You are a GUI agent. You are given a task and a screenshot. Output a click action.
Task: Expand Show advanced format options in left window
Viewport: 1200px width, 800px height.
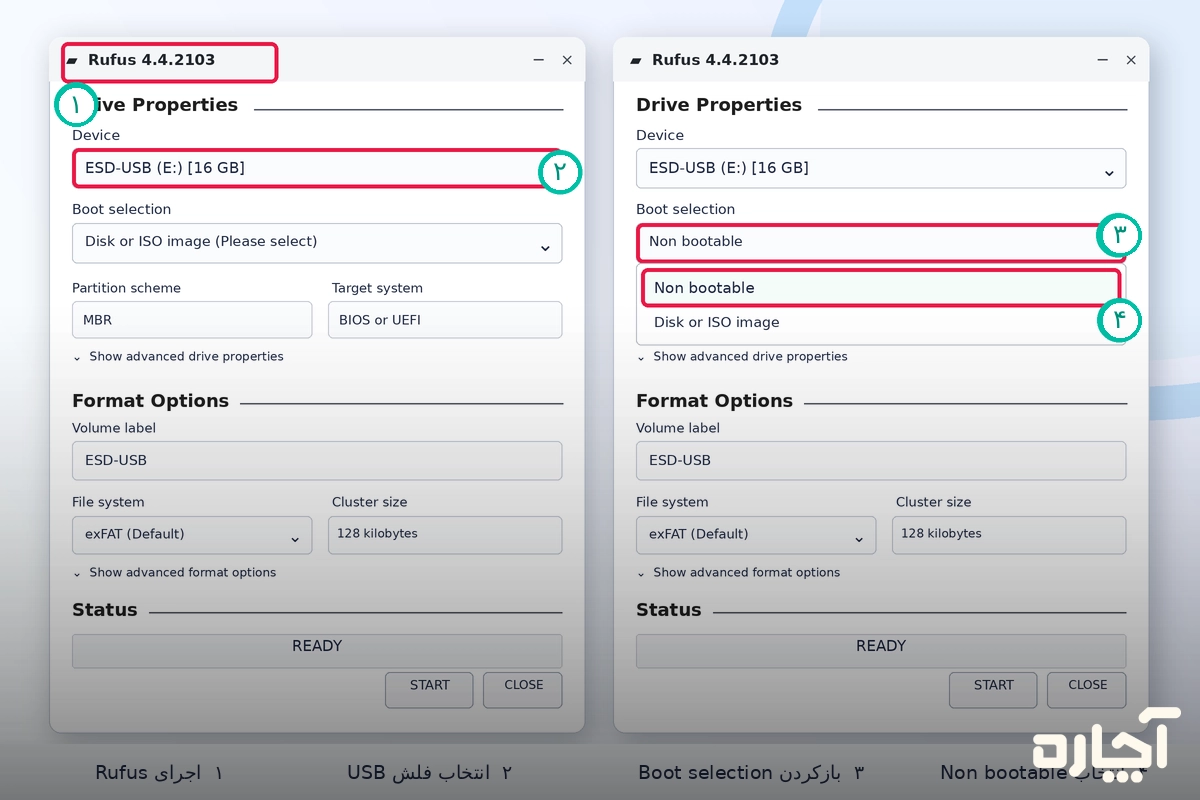click(174, 573)
